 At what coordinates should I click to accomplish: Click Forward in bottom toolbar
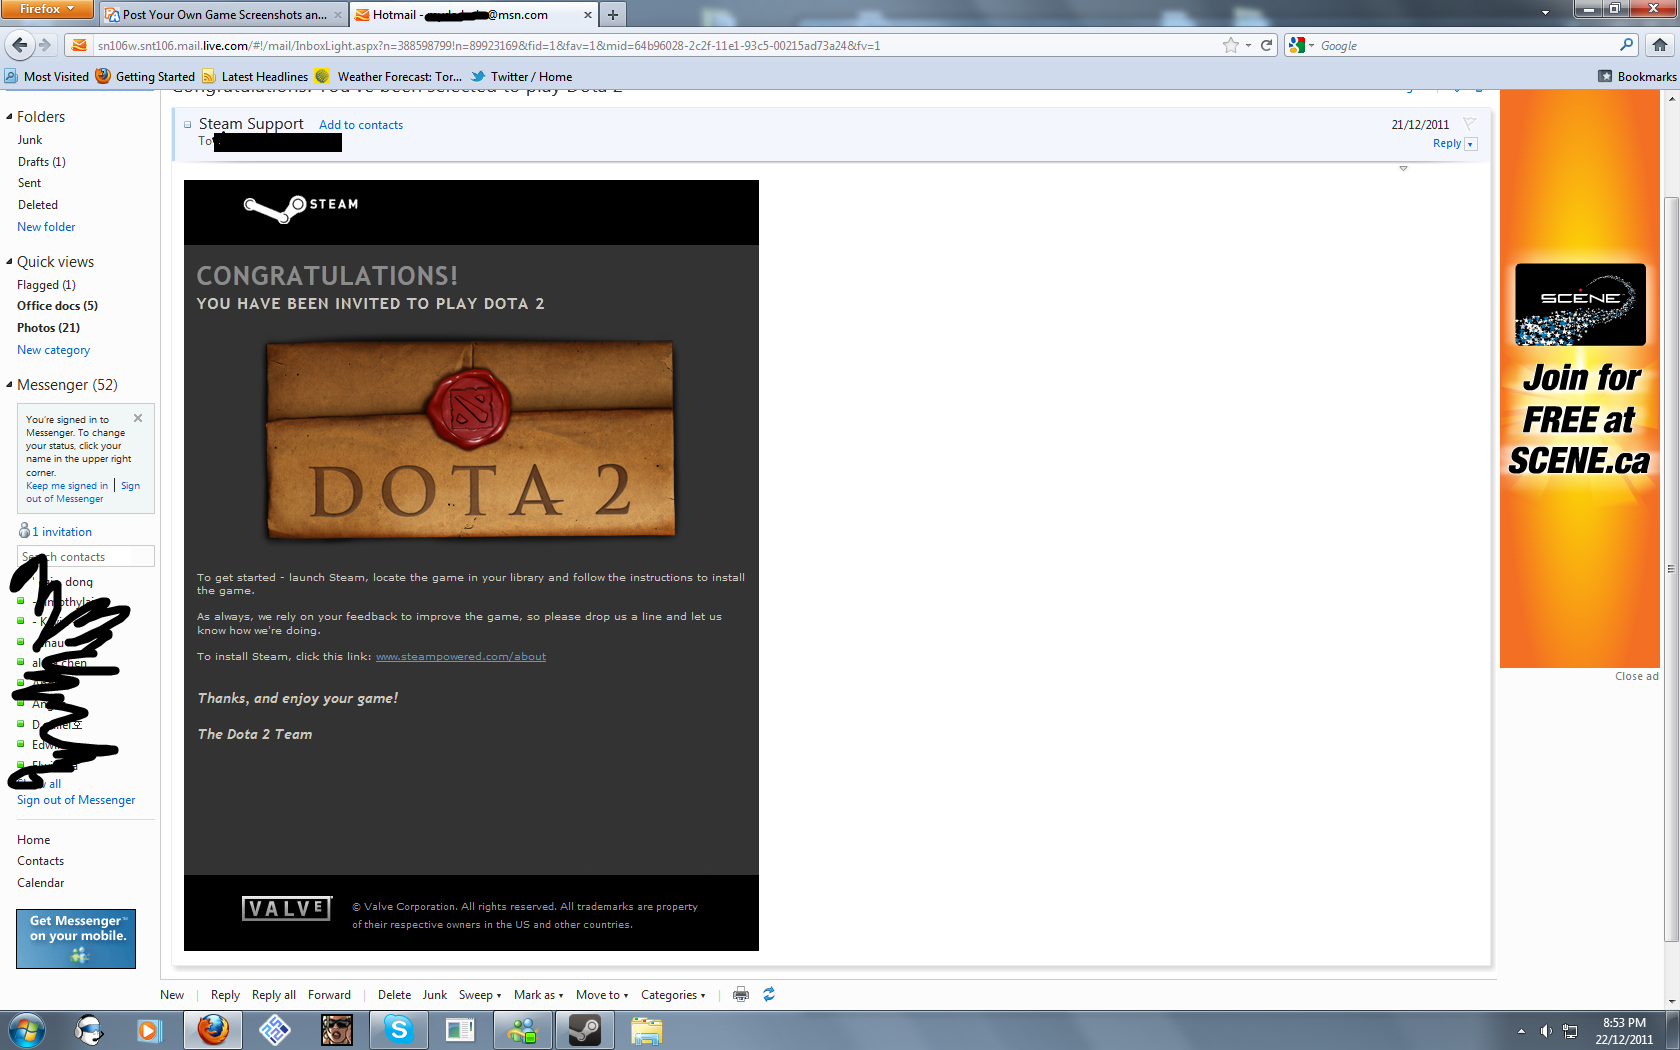coord(329,995)
